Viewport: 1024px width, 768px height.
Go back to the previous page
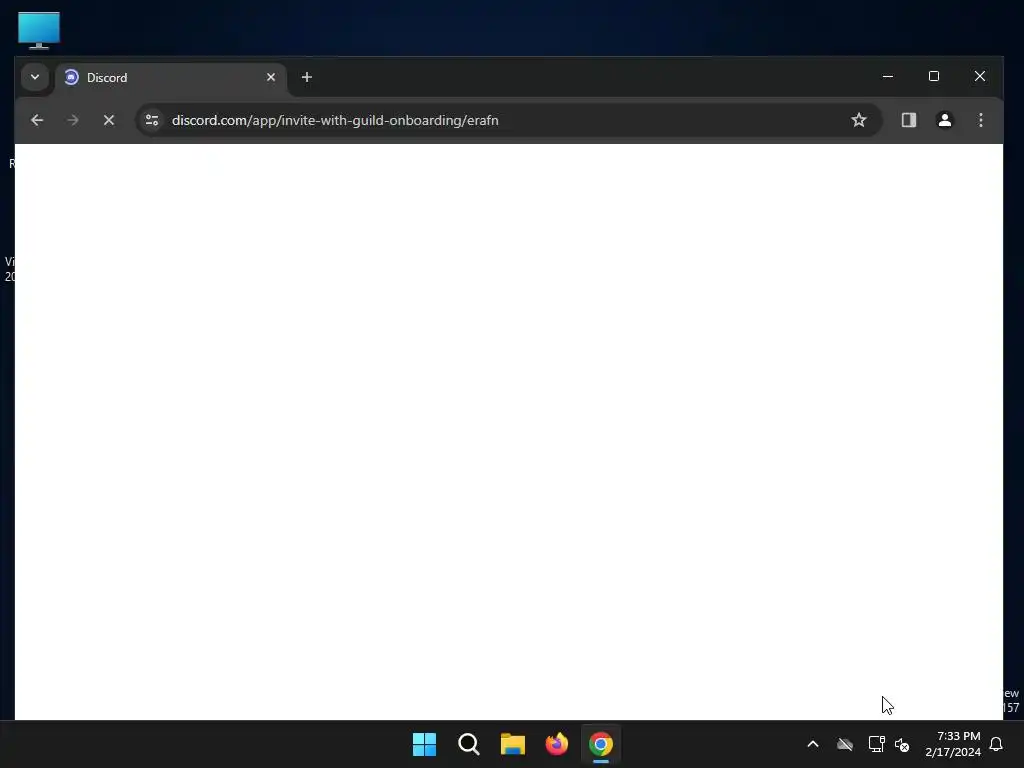coord(37,120)
